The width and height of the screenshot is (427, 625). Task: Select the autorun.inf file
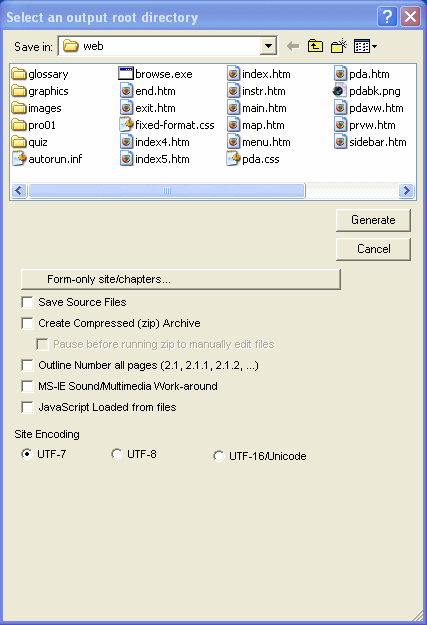tap(47, 159)
